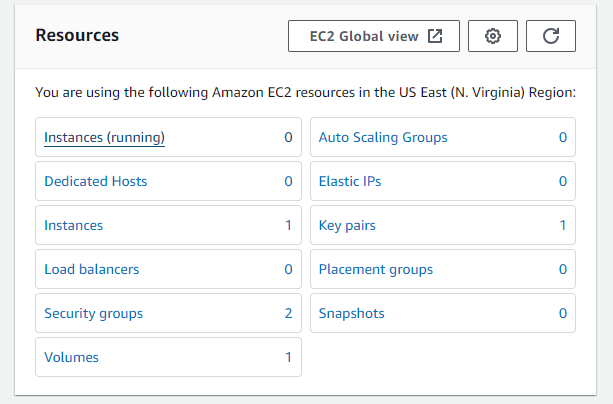The height and width of the screenshot is (404, 613).
Task: Go to Dedicated Hosts
Action: [96, 181]
